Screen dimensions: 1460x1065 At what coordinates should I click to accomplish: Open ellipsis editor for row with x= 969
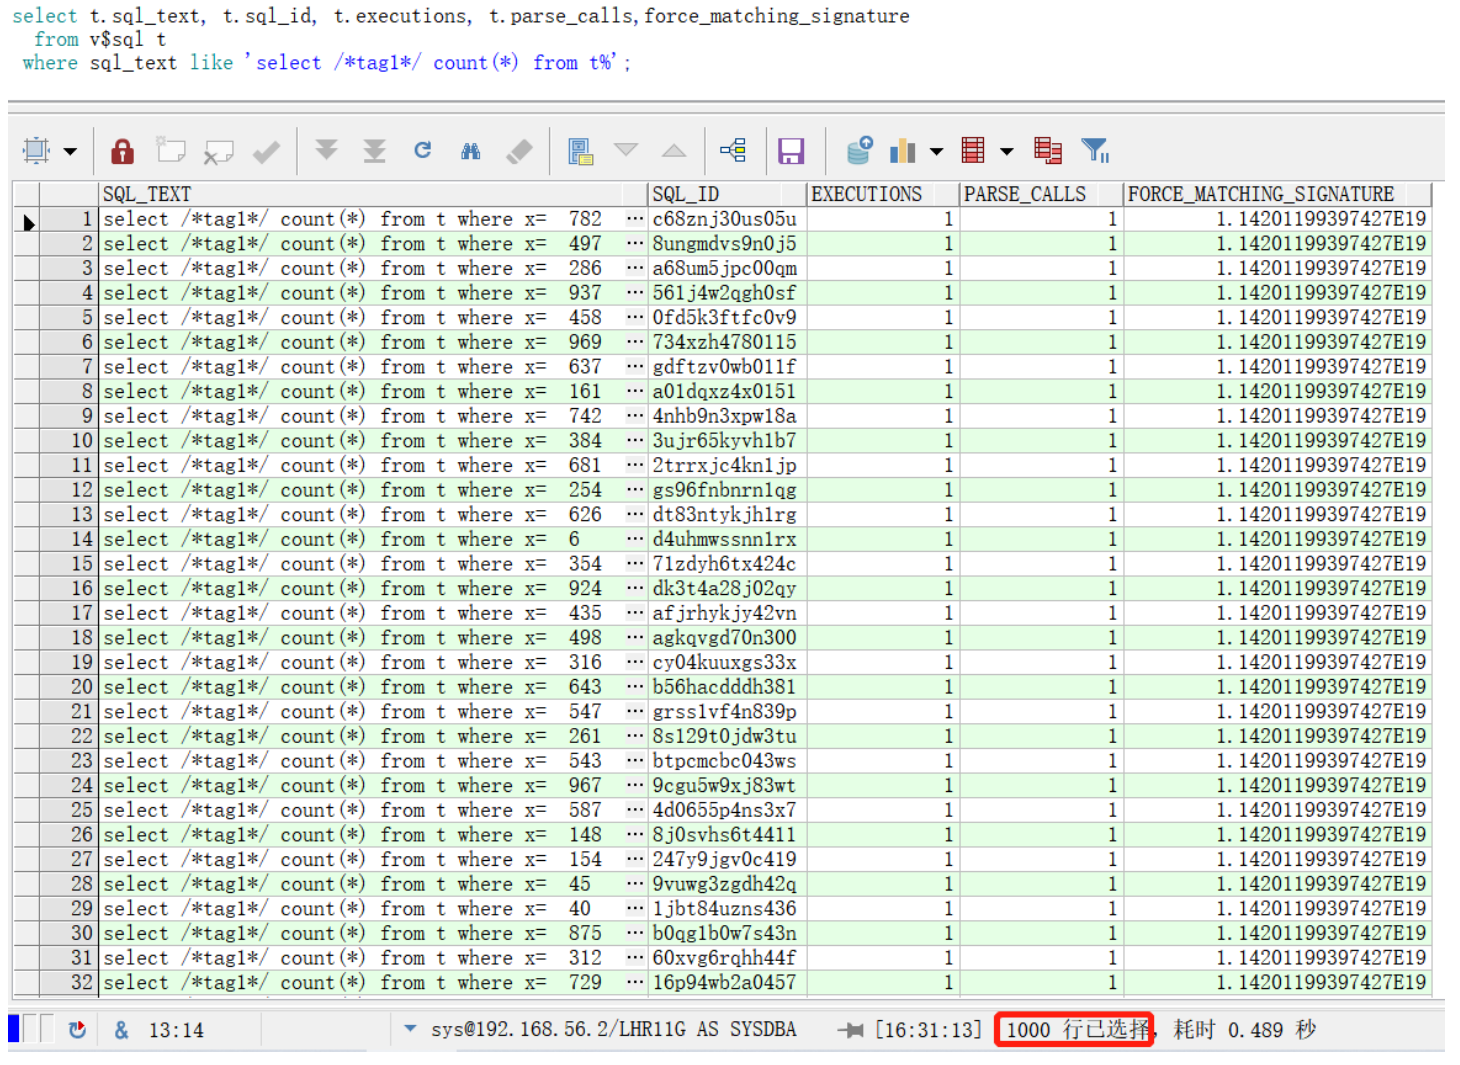pos(635,342)
